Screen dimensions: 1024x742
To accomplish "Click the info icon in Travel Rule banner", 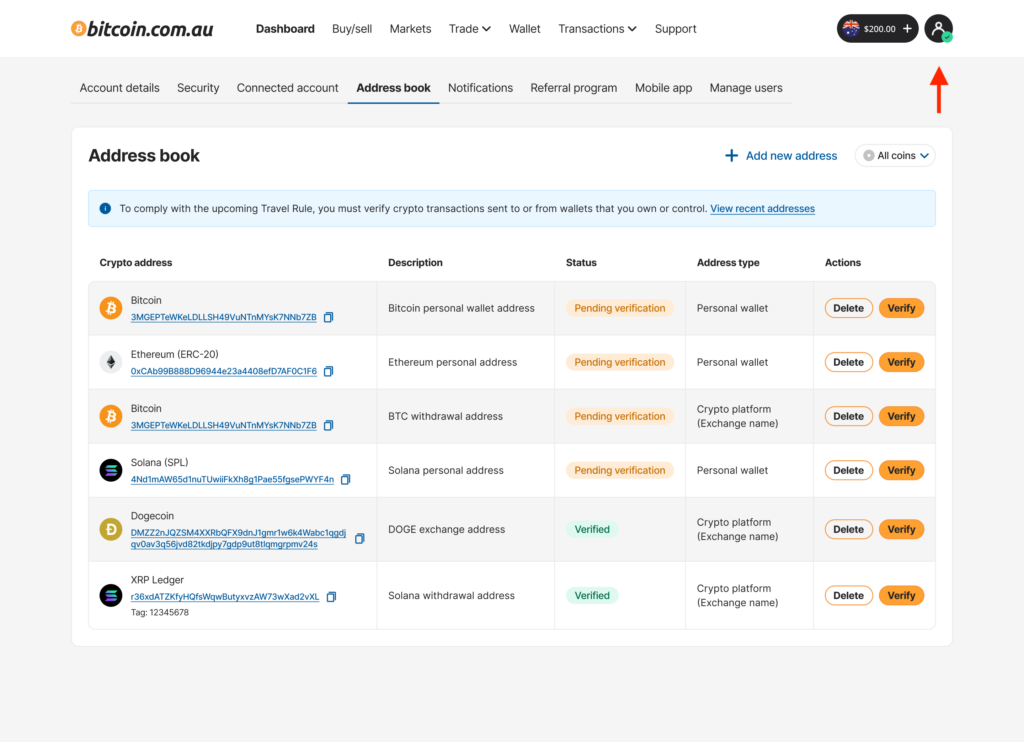I will pos(105,208).
